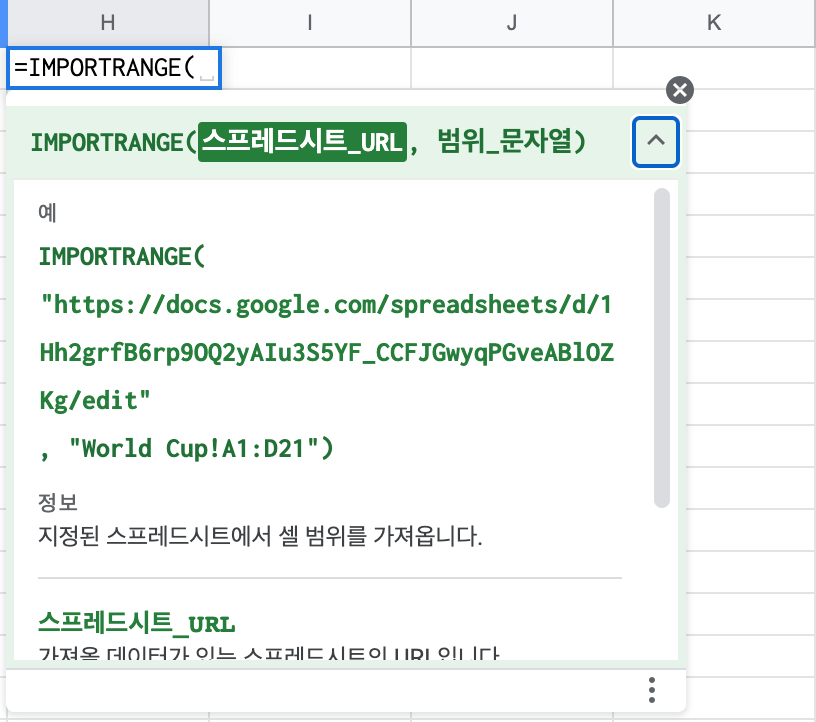Select column J header
This screenshot has height=722, width=816.
pos(511,22)
